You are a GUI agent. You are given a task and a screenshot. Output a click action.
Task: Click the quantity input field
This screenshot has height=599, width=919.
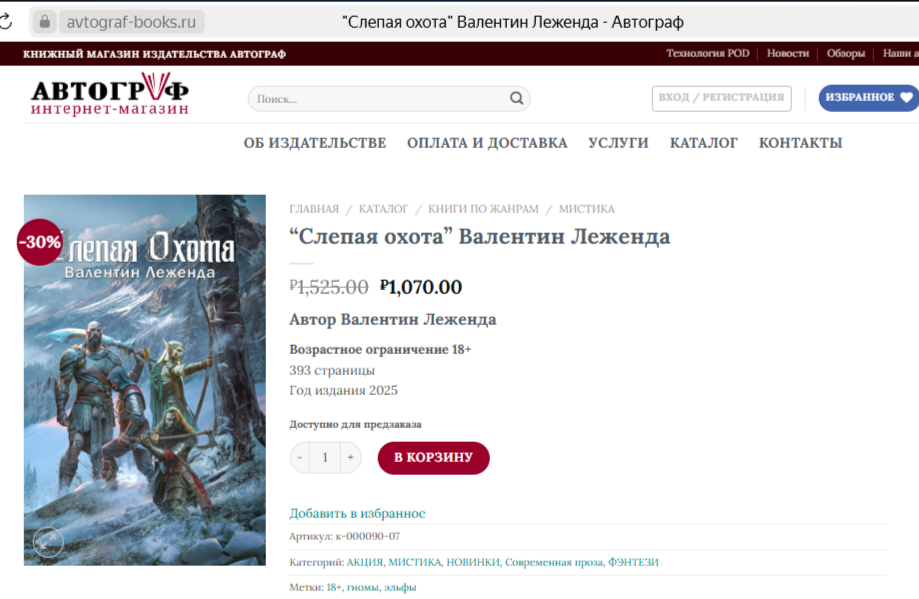click(325, 457)
